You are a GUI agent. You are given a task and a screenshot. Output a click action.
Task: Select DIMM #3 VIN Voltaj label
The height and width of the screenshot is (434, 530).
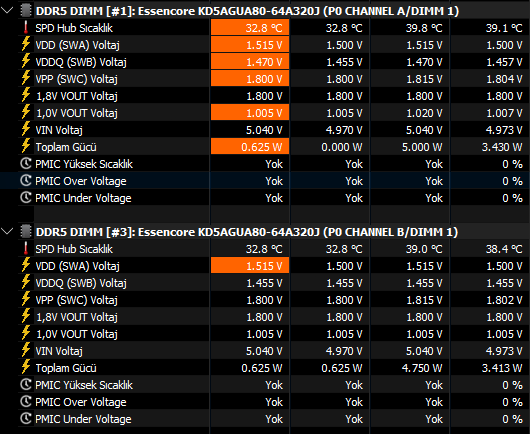(59, 351)
